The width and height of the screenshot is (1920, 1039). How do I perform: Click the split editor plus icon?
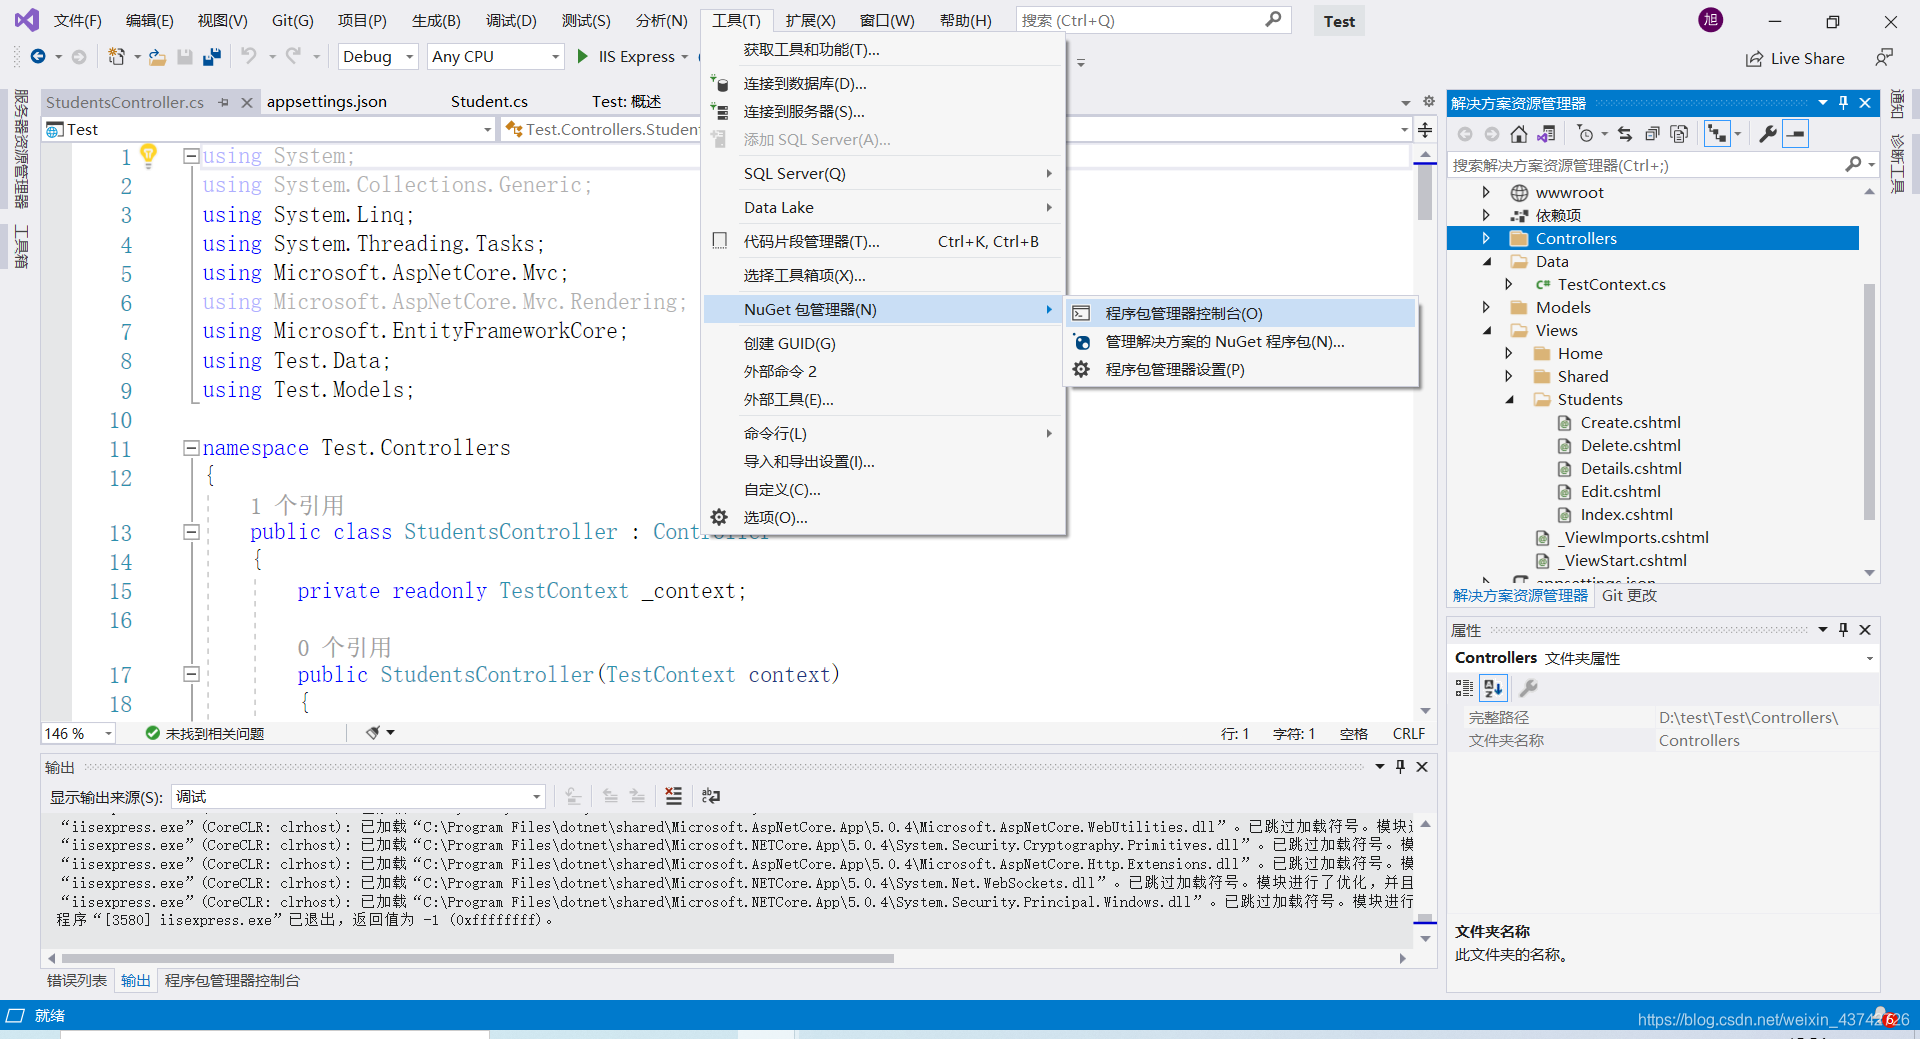[x=1426, y=130]
